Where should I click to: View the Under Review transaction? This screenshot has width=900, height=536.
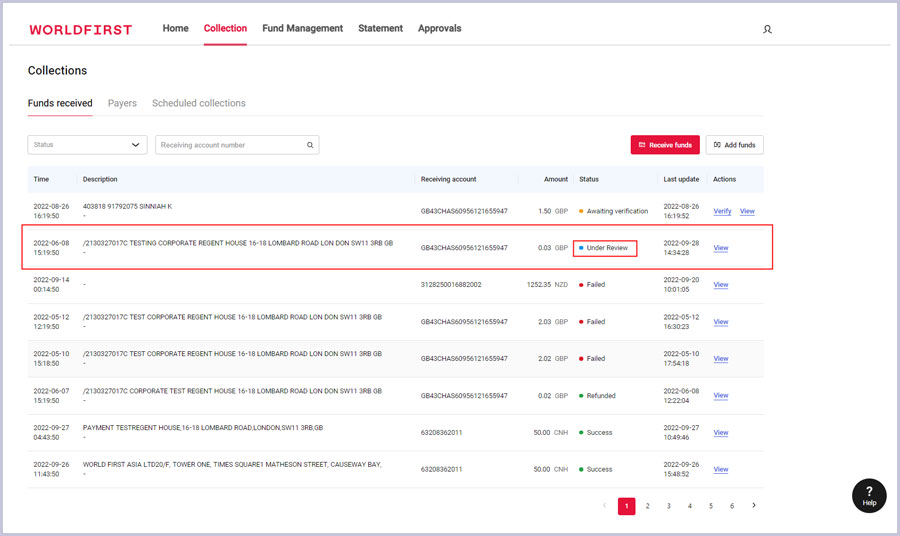(x=720, y=248)
